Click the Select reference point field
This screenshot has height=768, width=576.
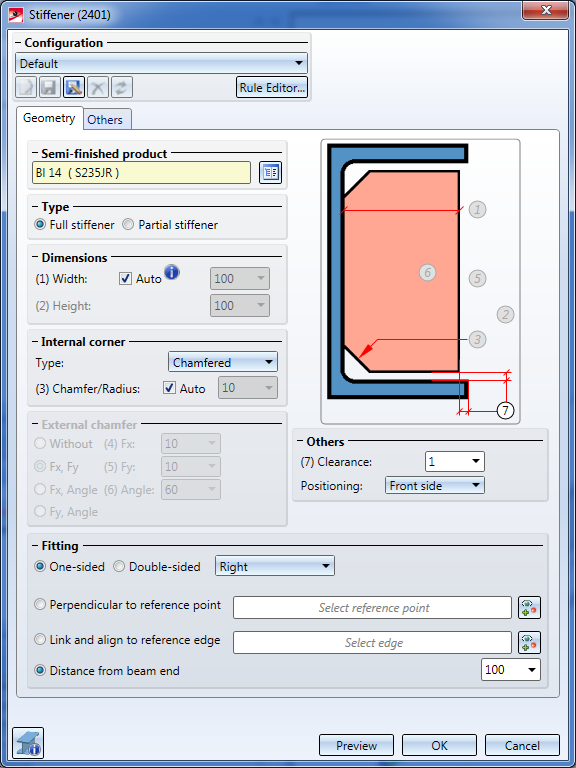point(373,607)
